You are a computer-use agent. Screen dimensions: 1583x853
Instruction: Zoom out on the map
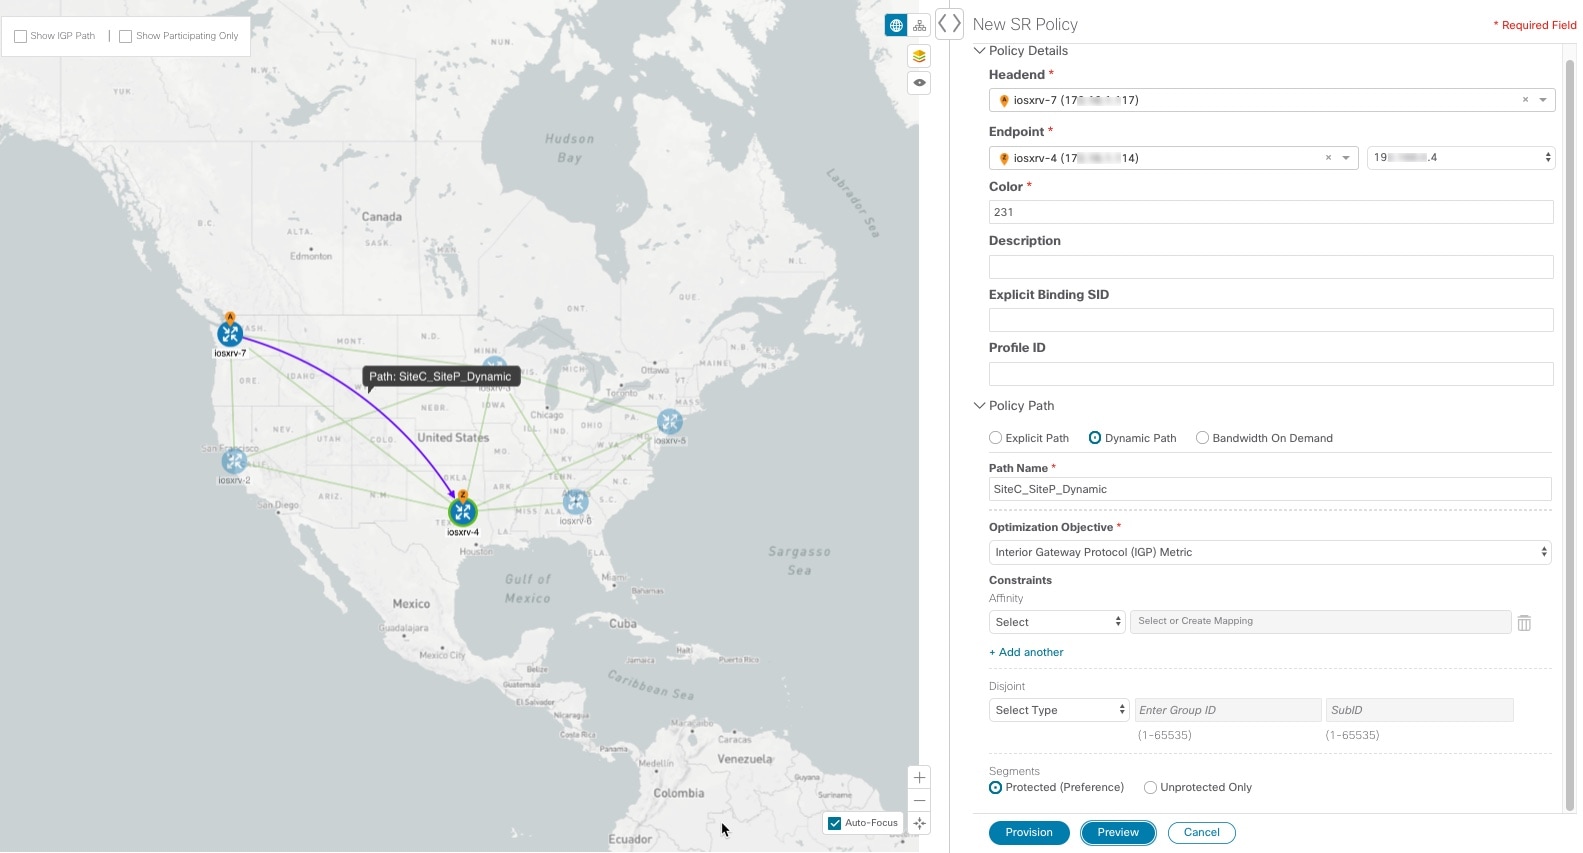point(919,800)
